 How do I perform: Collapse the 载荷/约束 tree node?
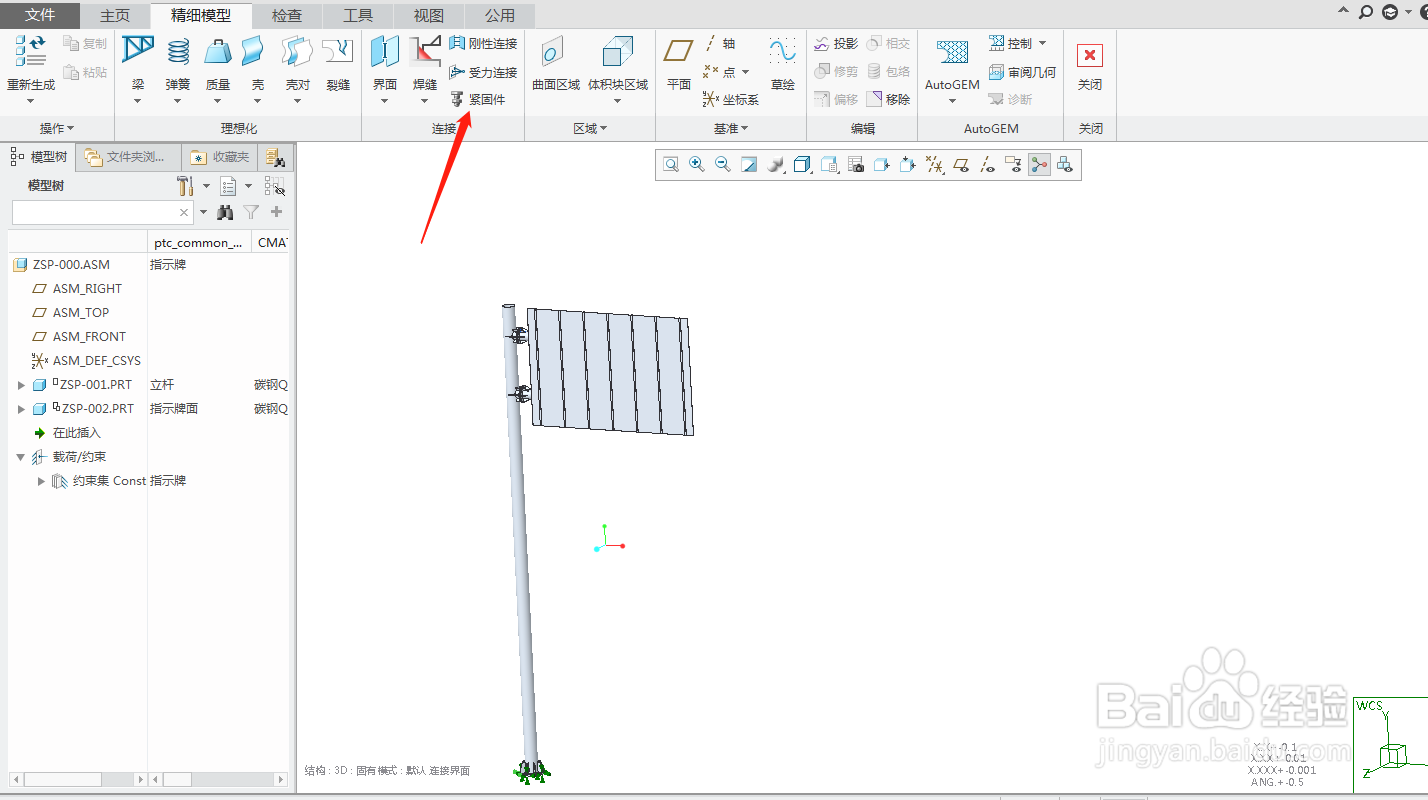[21, 457]
